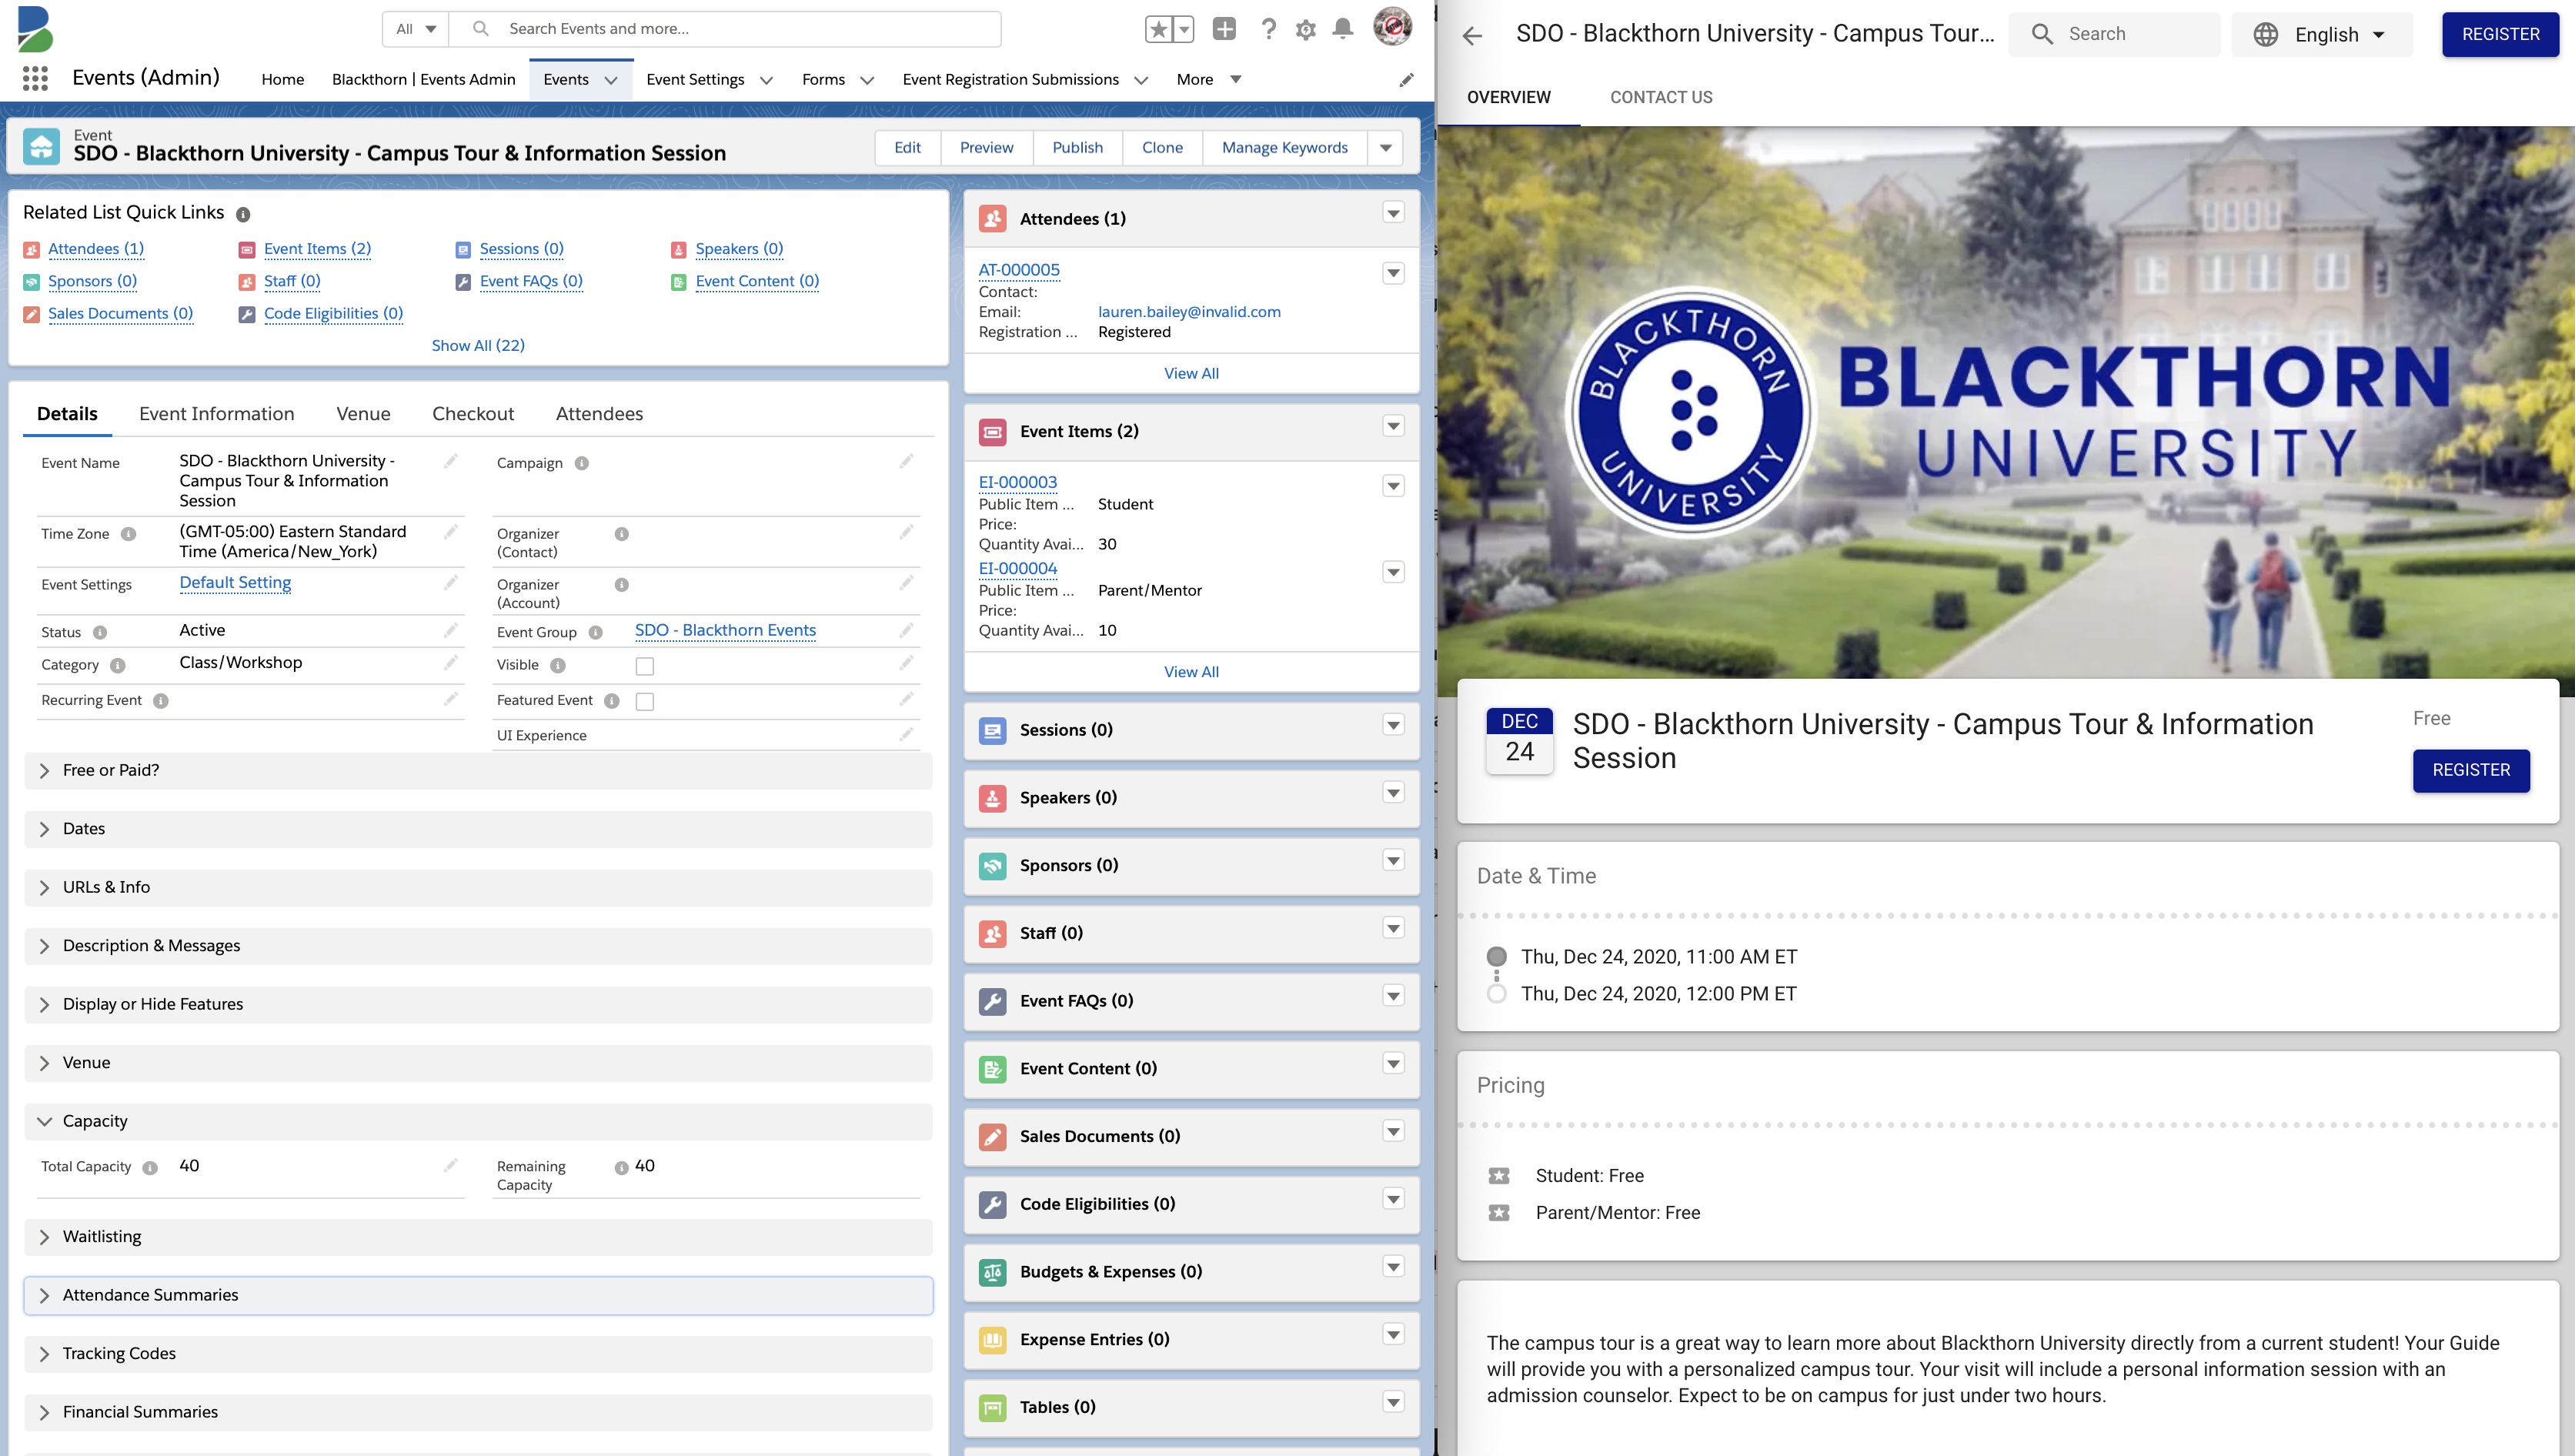Collapse the Capacity section
Viewport: 2575px width, 1456px height.
pos(478,1122)
